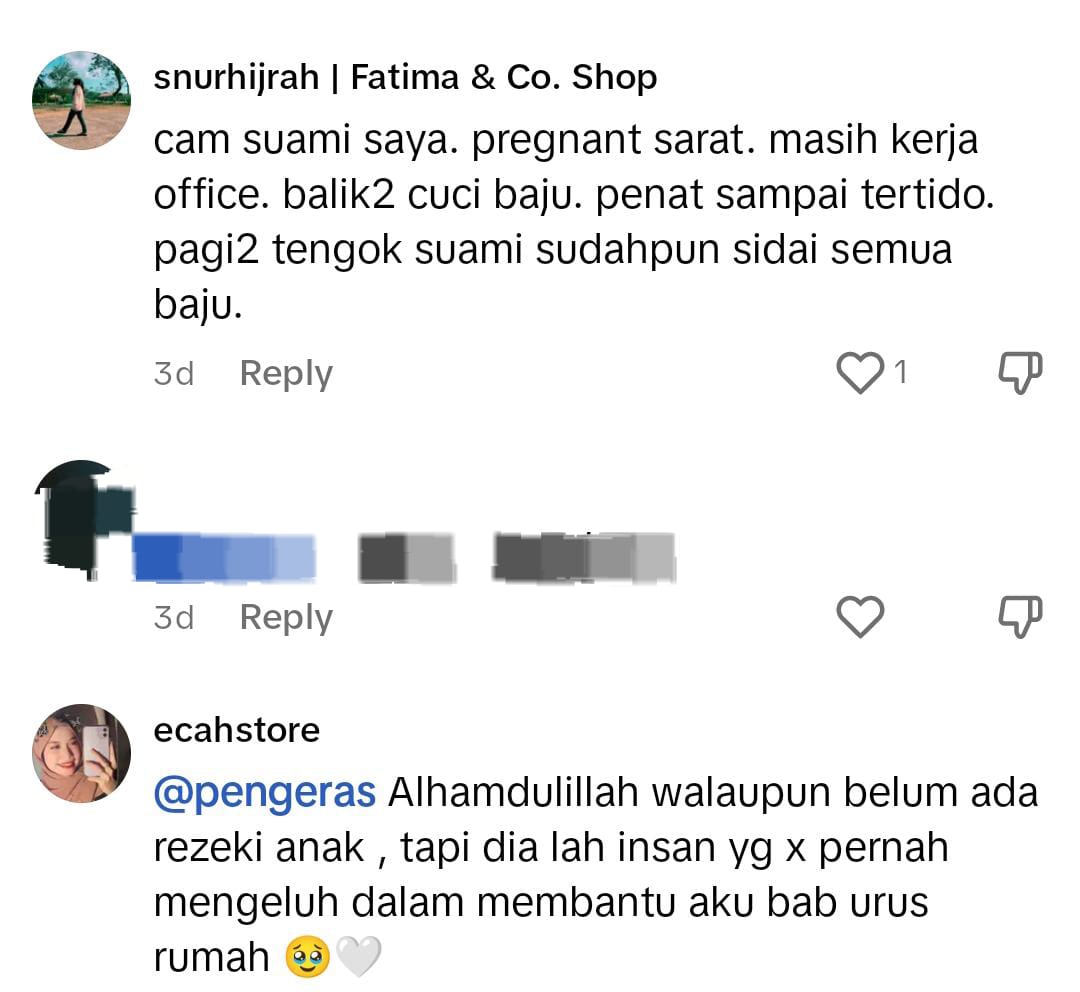1080x992 pixels.
Task: Tap the white heart emoji after rumah
Action: click(x=358, y=957)
